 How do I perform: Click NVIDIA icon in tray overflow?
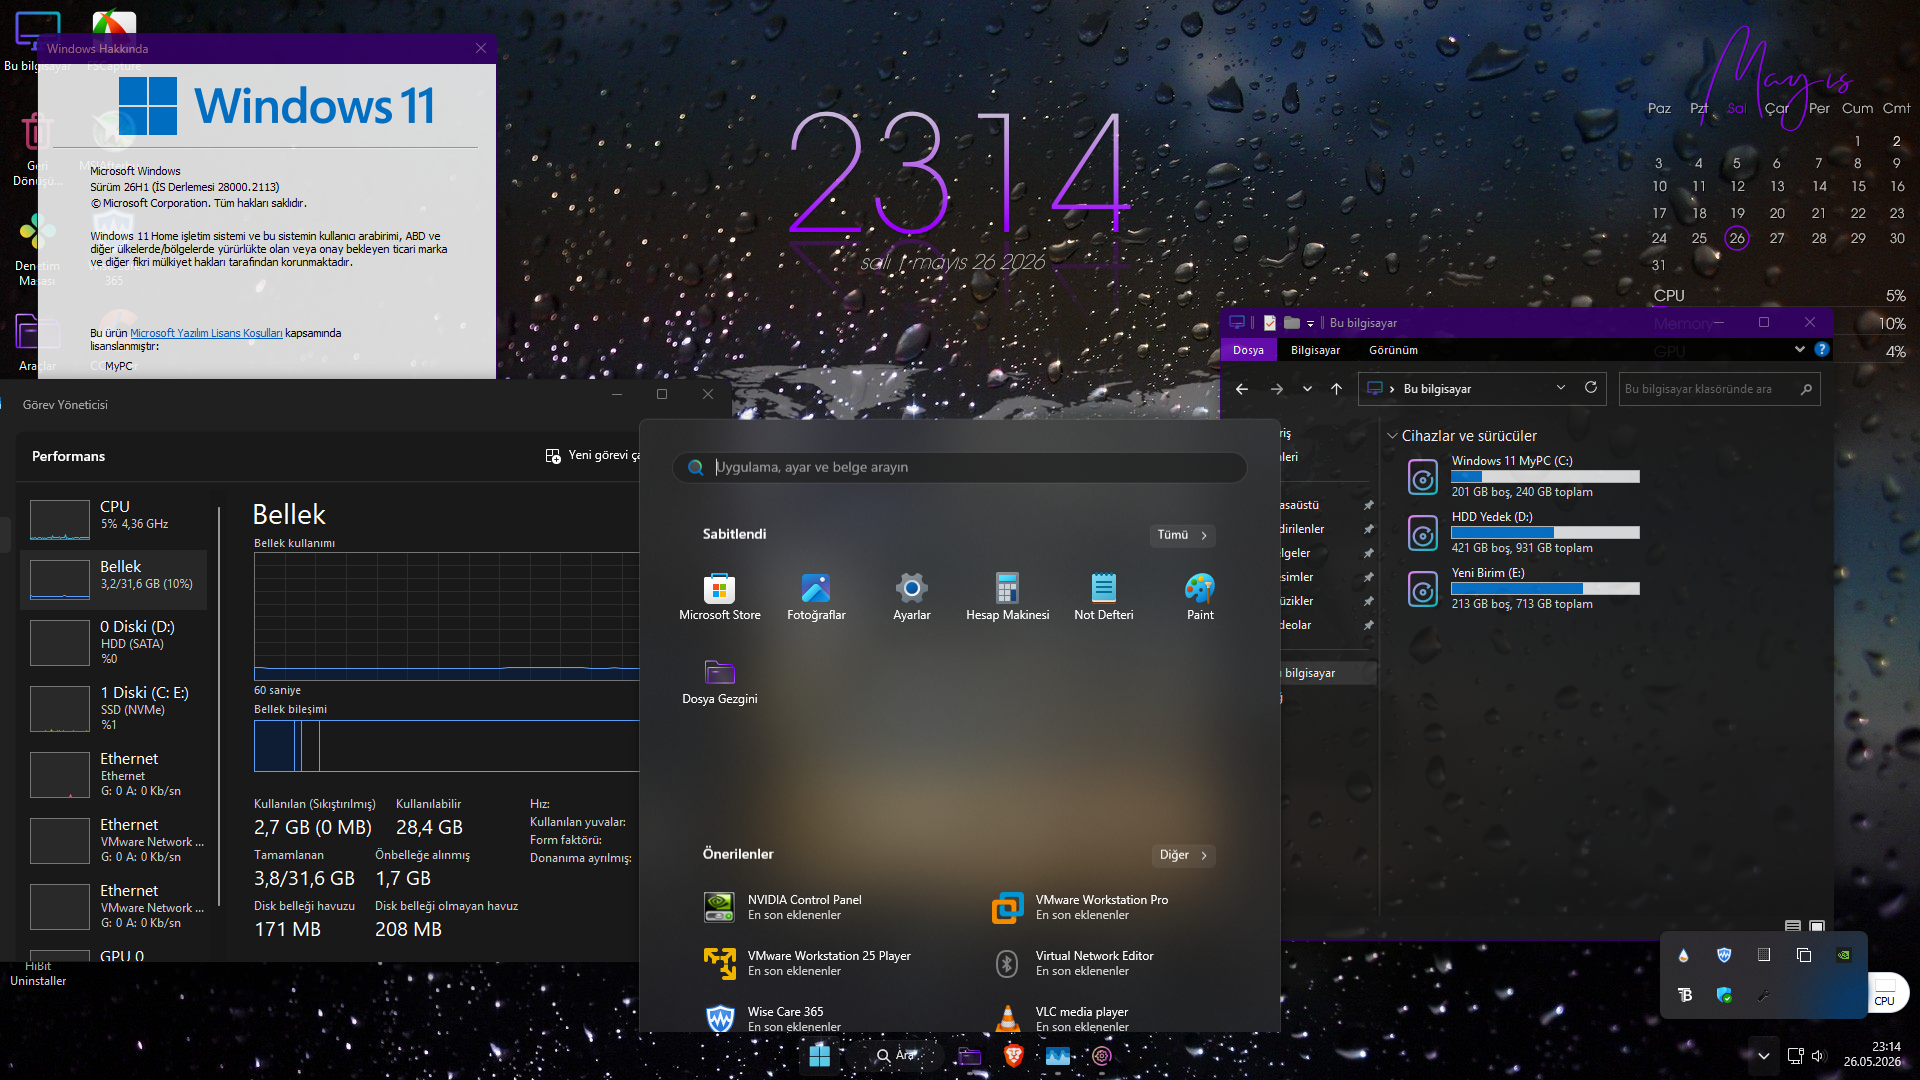pos(1843,955)
